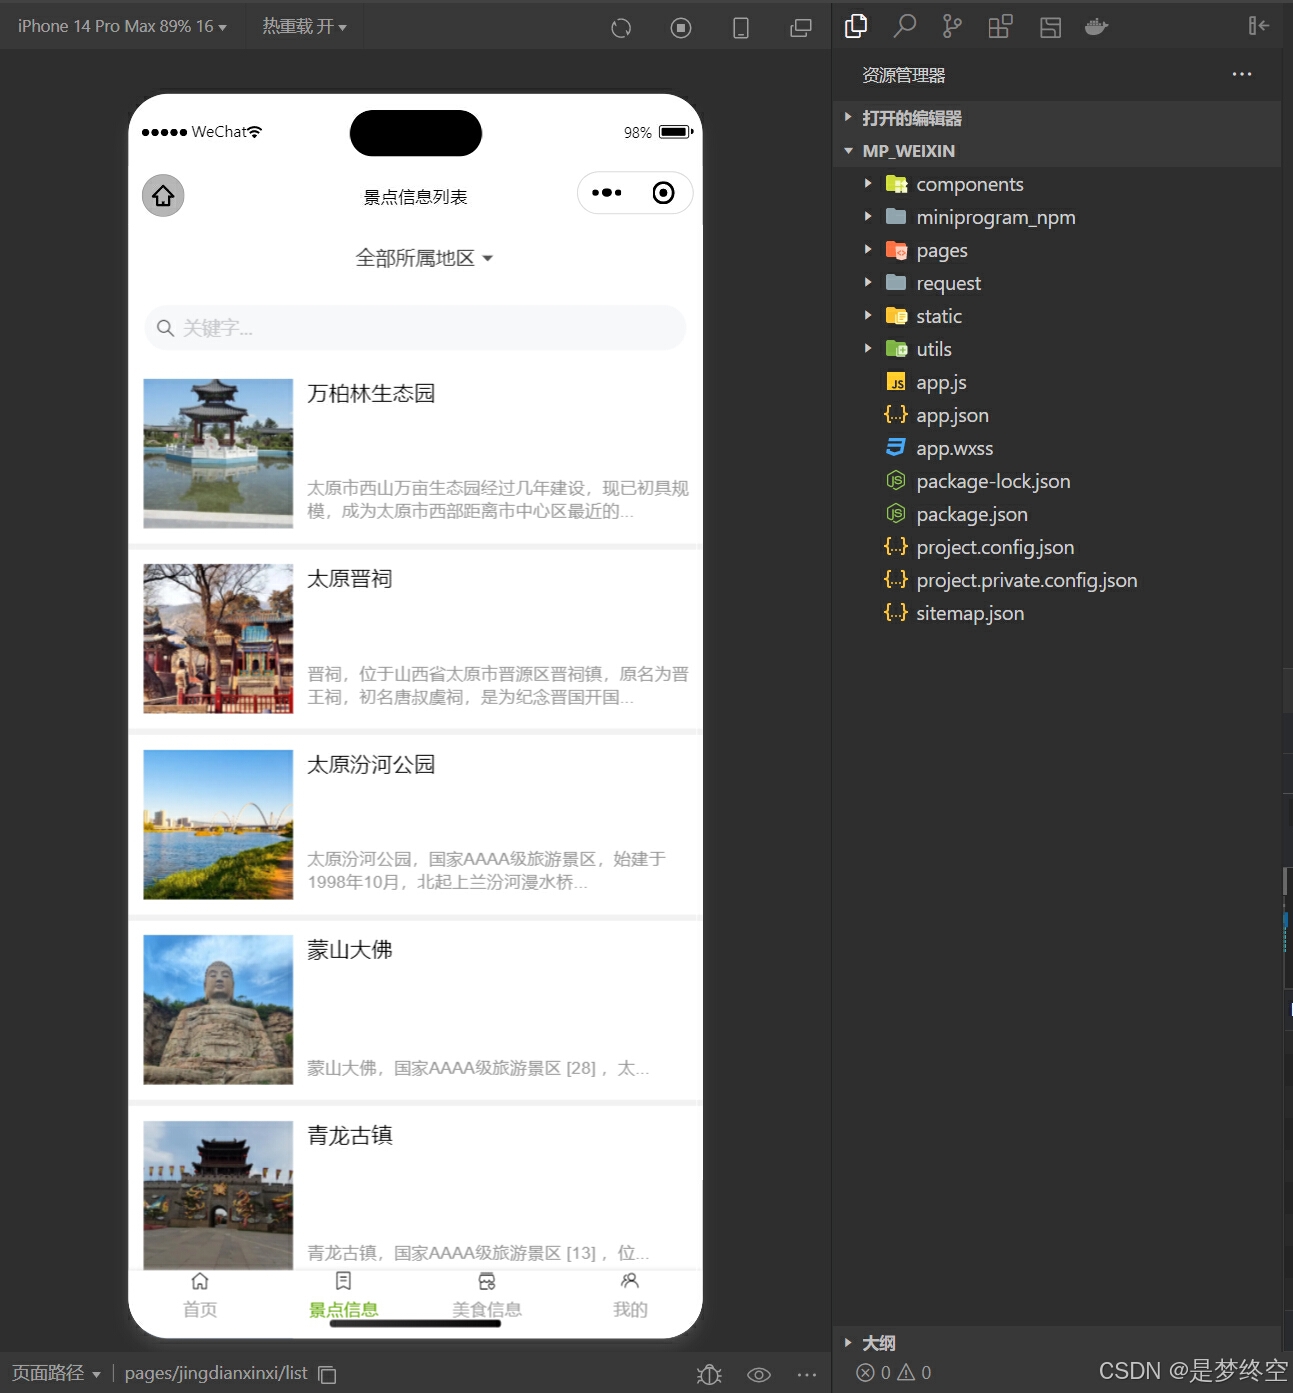Collapse the MP_WEIXIN project root
The width and height of the screenshot is (1293, 1393).
coord(1056,151)
